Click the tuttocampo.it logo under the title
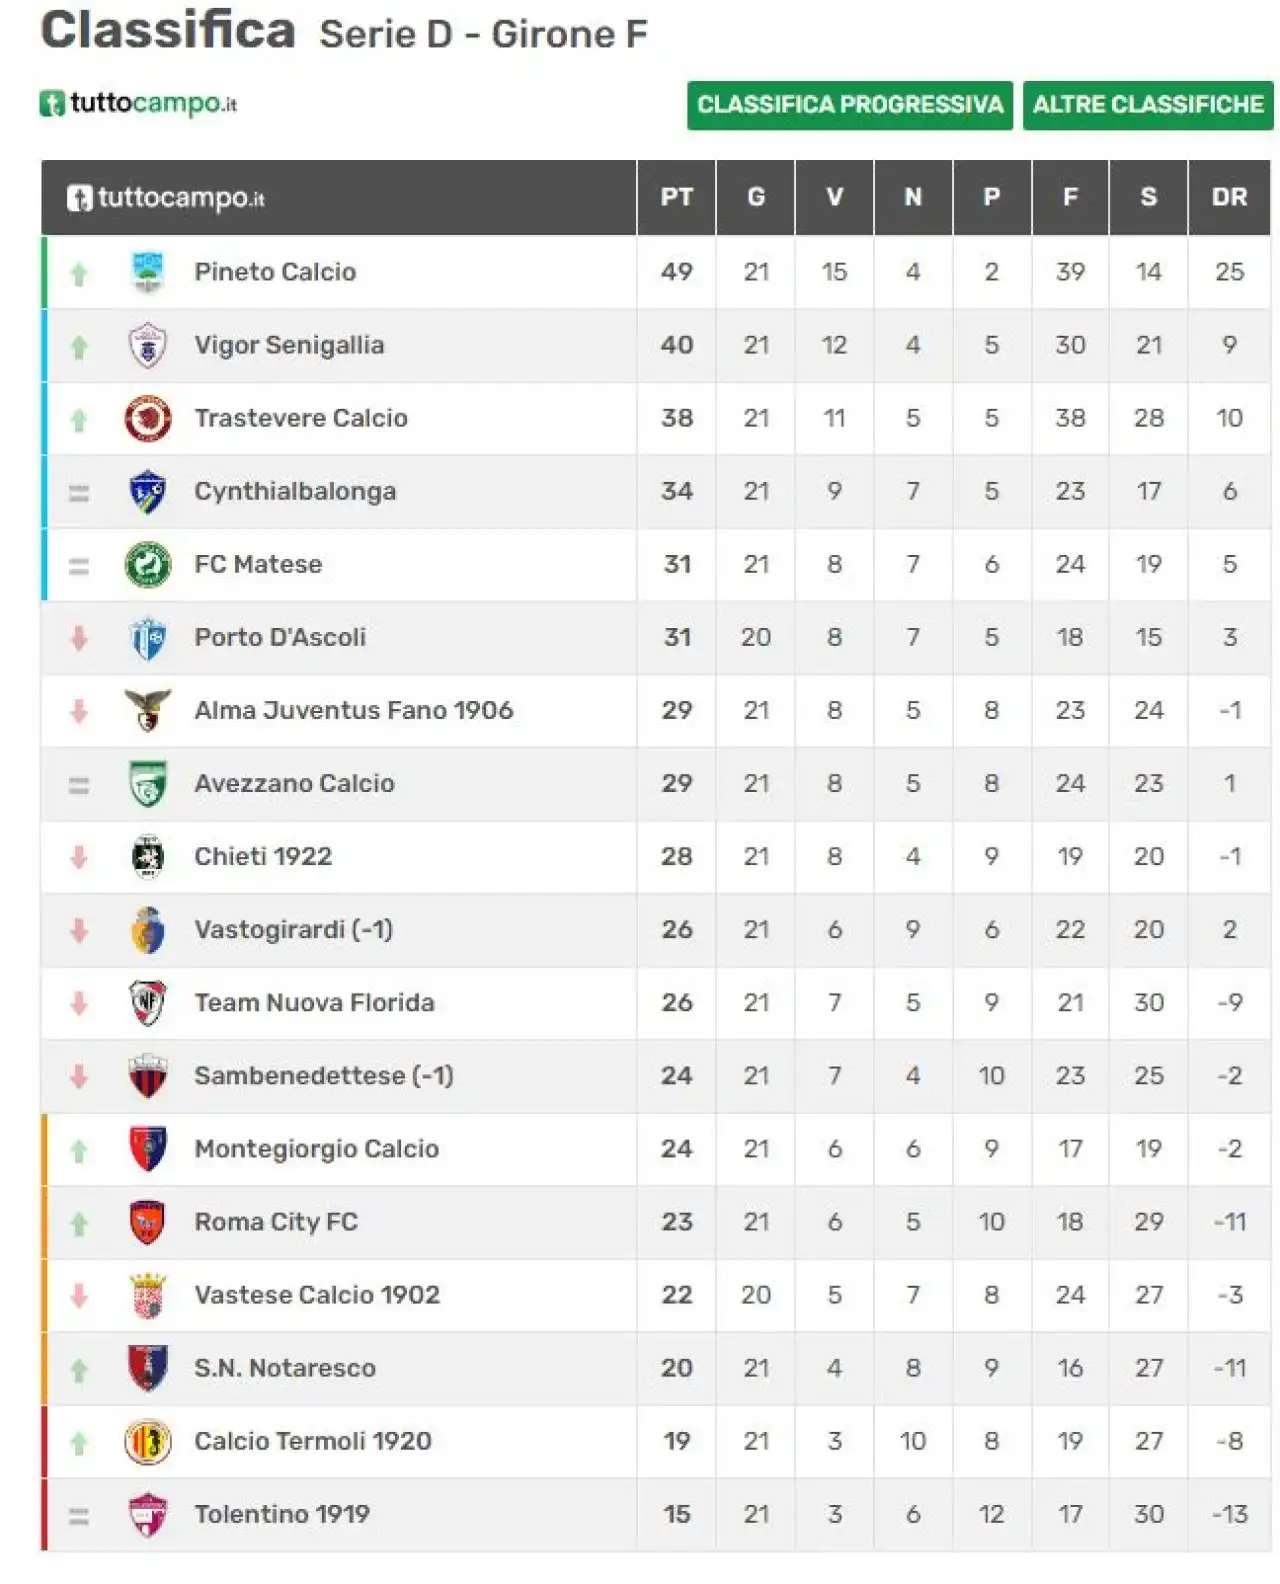 [138, 103]
